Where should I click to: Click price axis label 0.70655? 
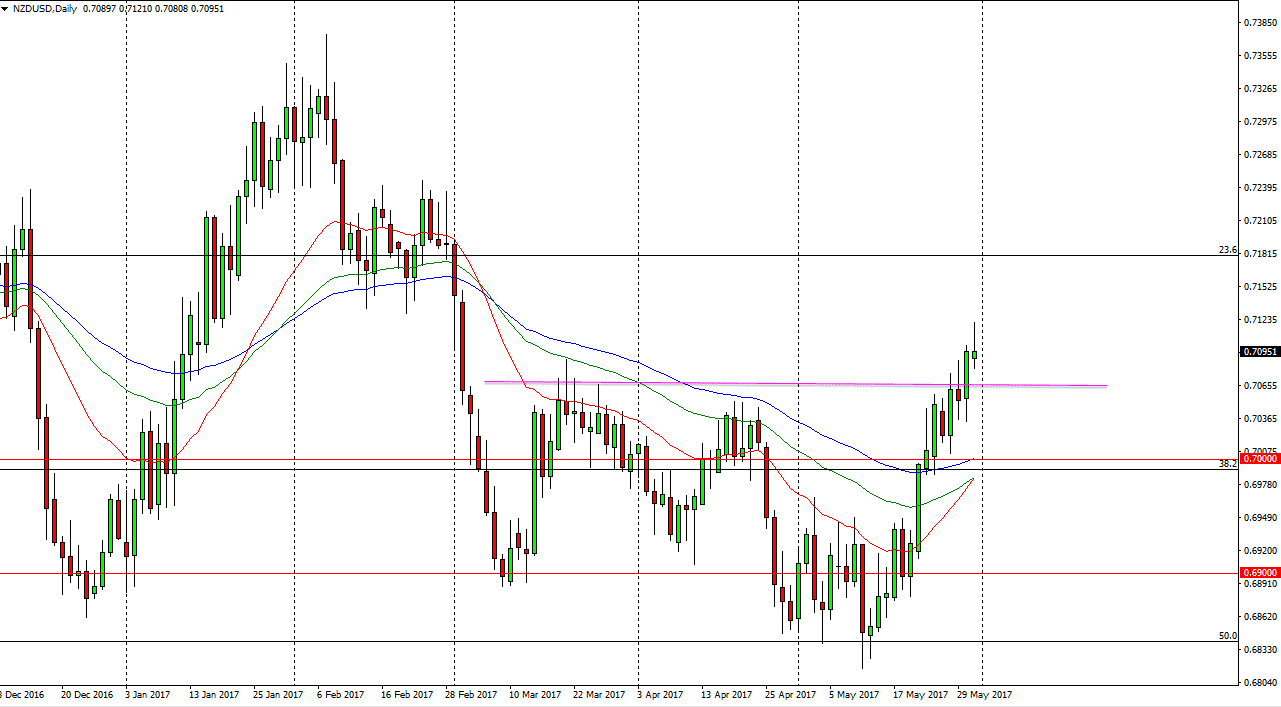pos(1259,385)
